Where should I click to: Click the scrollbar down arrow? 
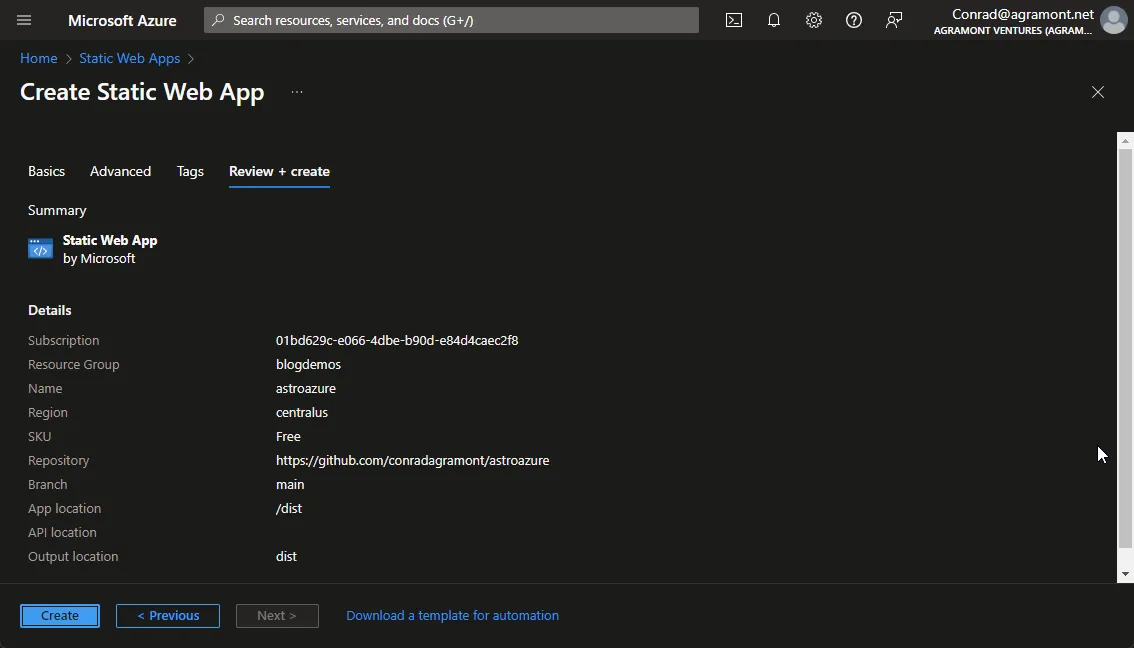1125,574
